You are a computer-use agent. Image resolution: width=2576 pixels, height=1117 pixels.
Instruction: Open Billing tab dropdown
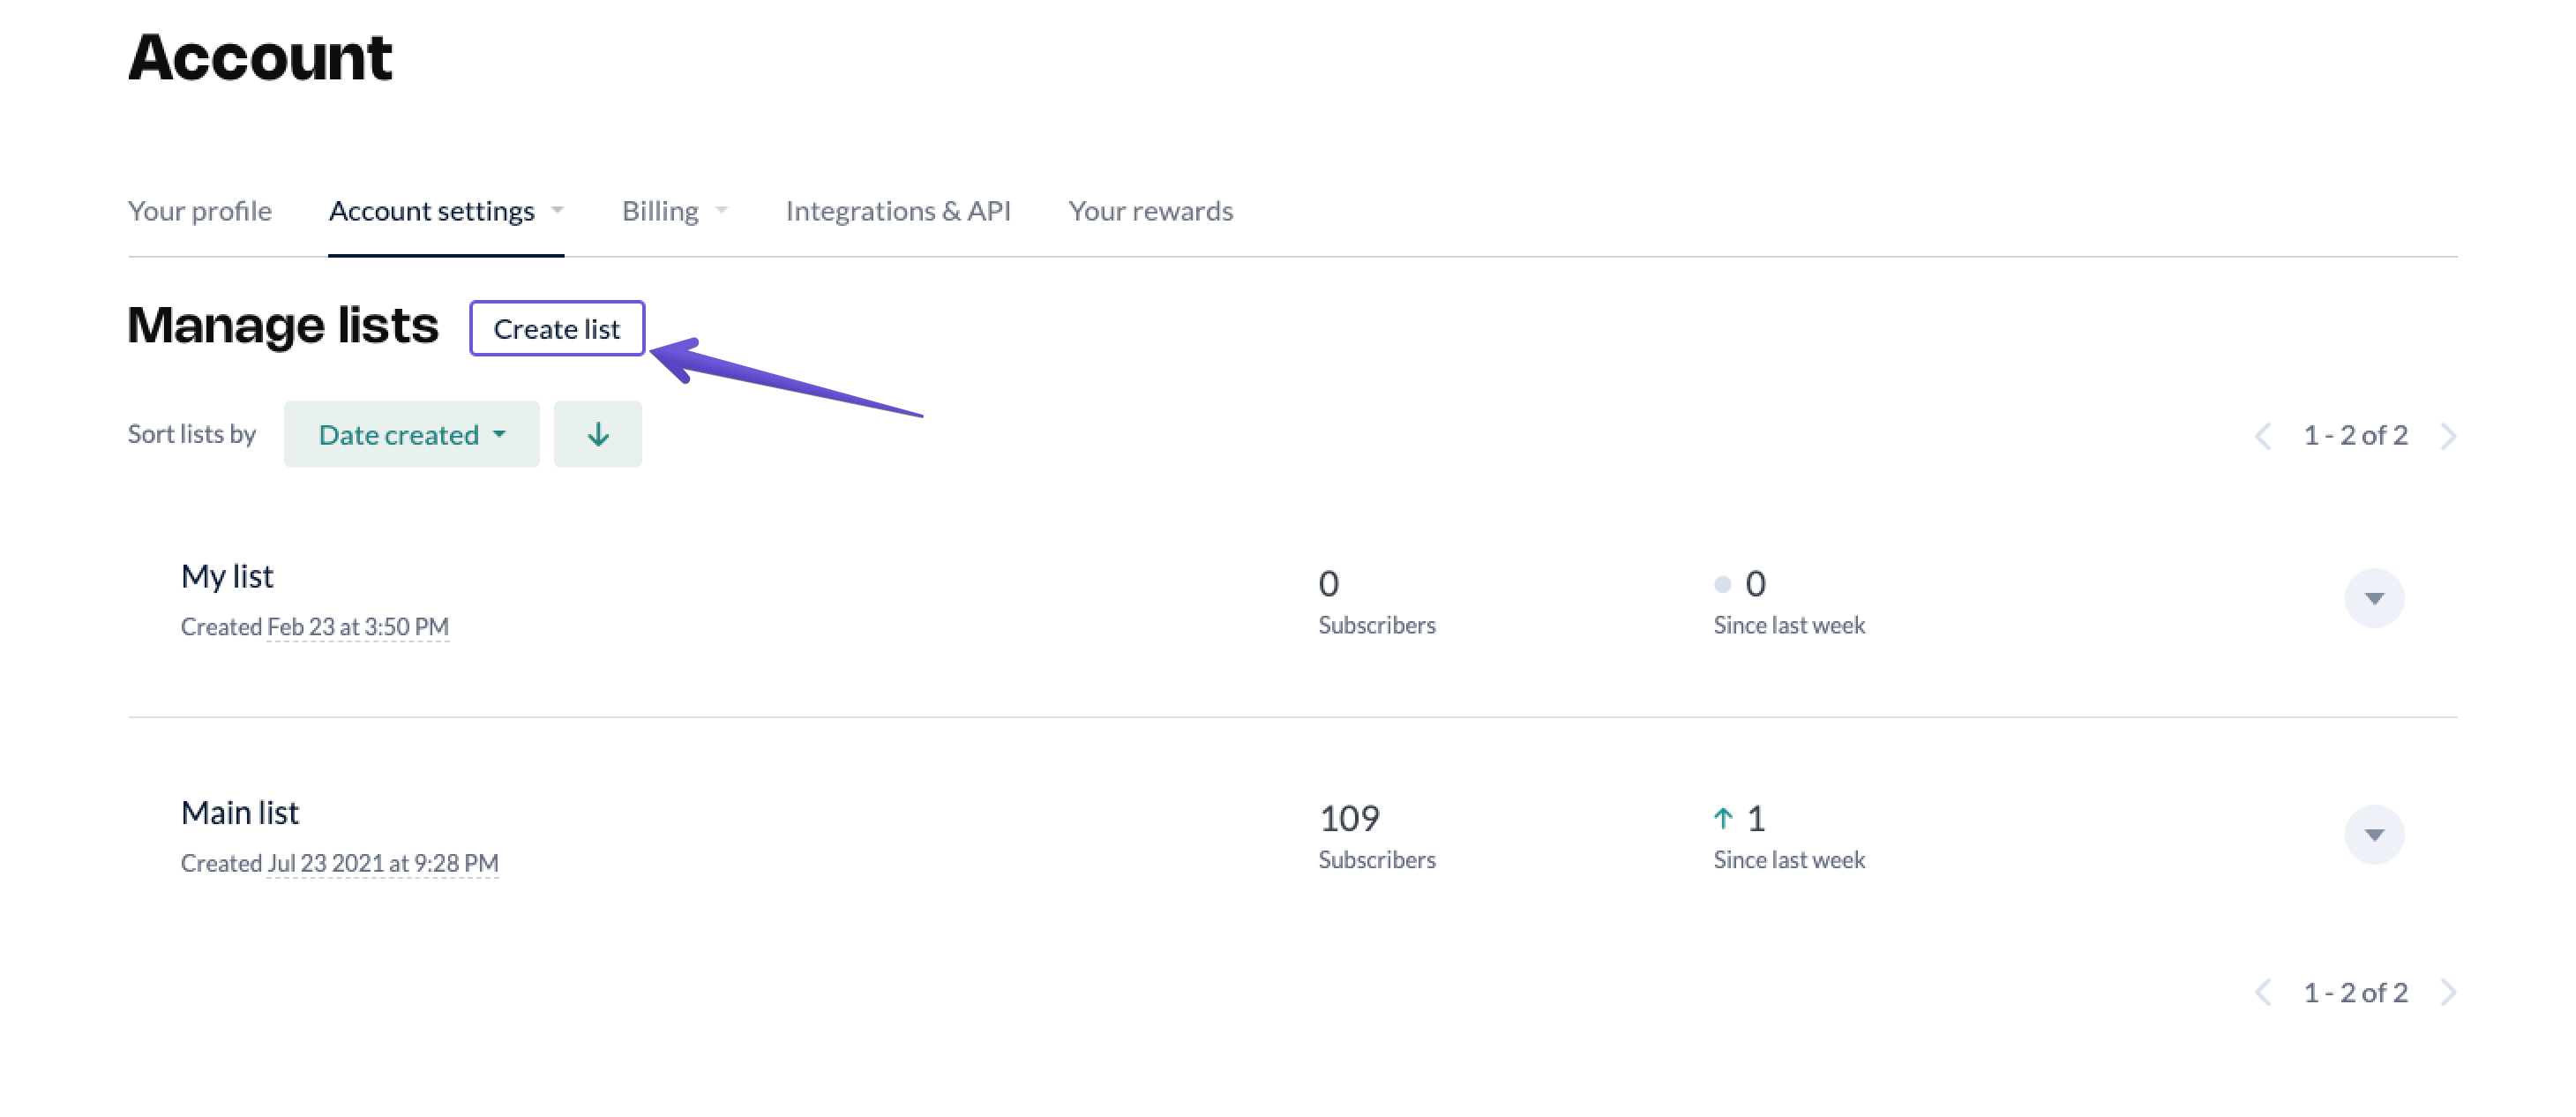pos(674,211)
